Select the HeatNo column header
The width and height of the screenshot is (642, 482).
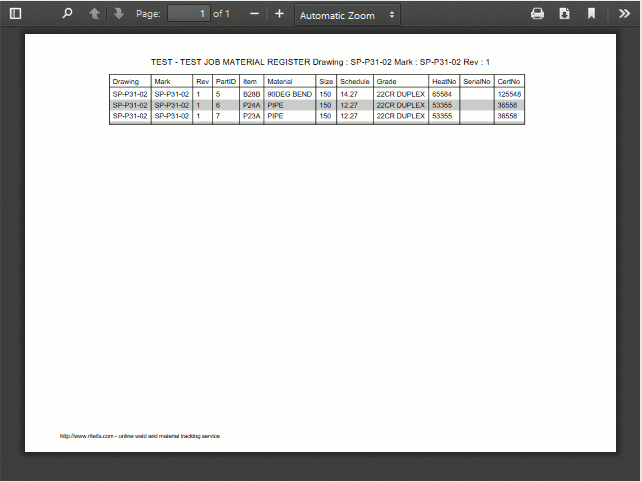444,81
